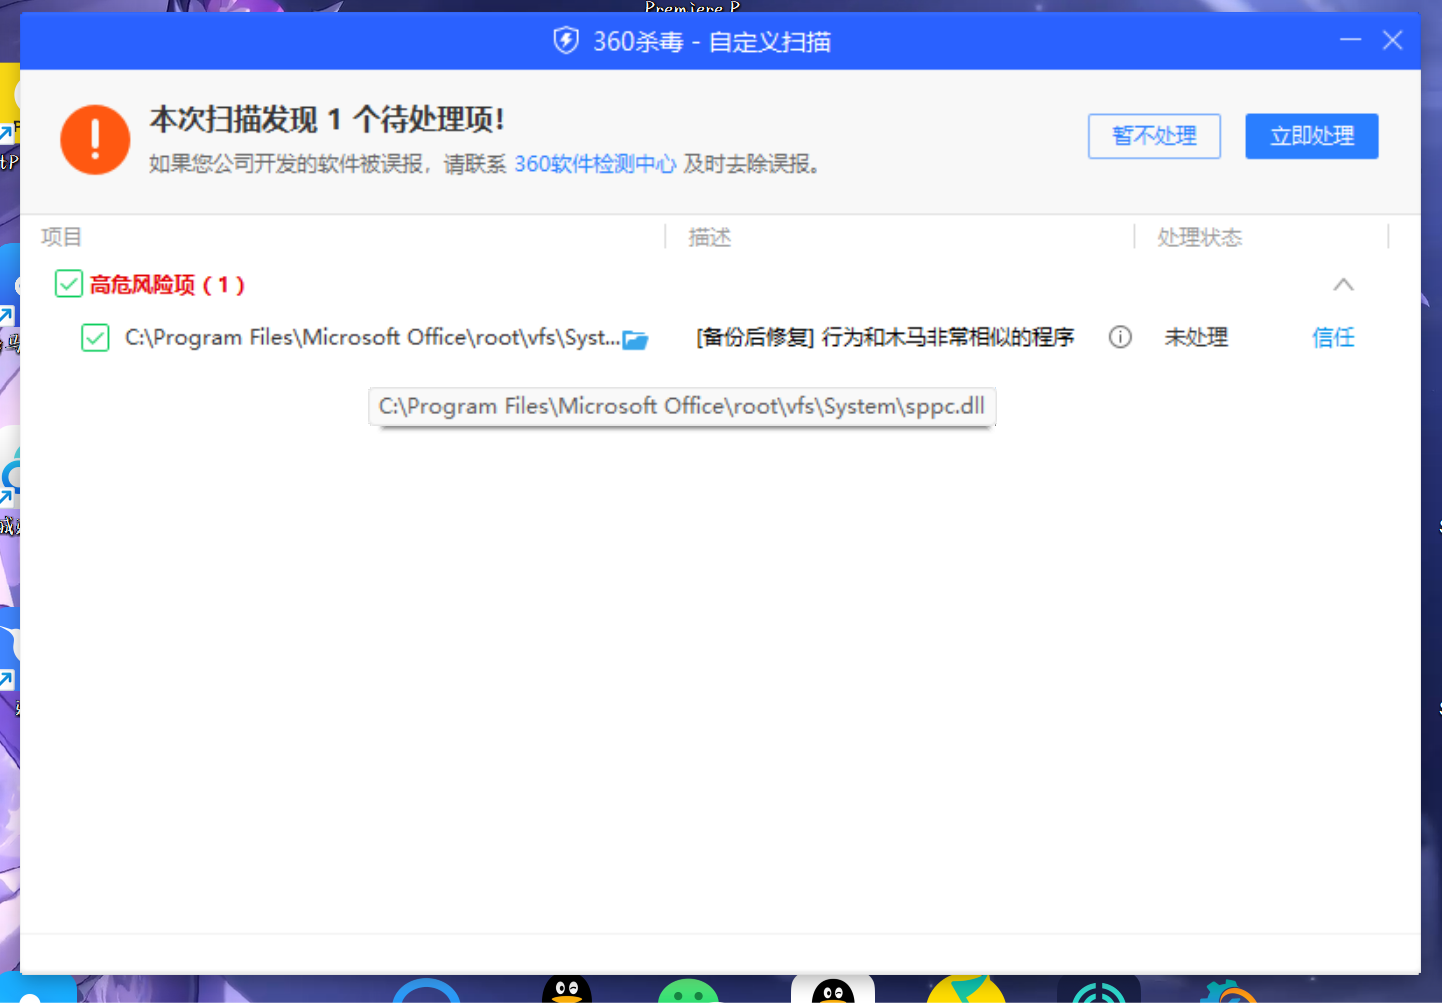Click 信任 to trust the flagged file

pyautogui.click(x=1333, y=338)
